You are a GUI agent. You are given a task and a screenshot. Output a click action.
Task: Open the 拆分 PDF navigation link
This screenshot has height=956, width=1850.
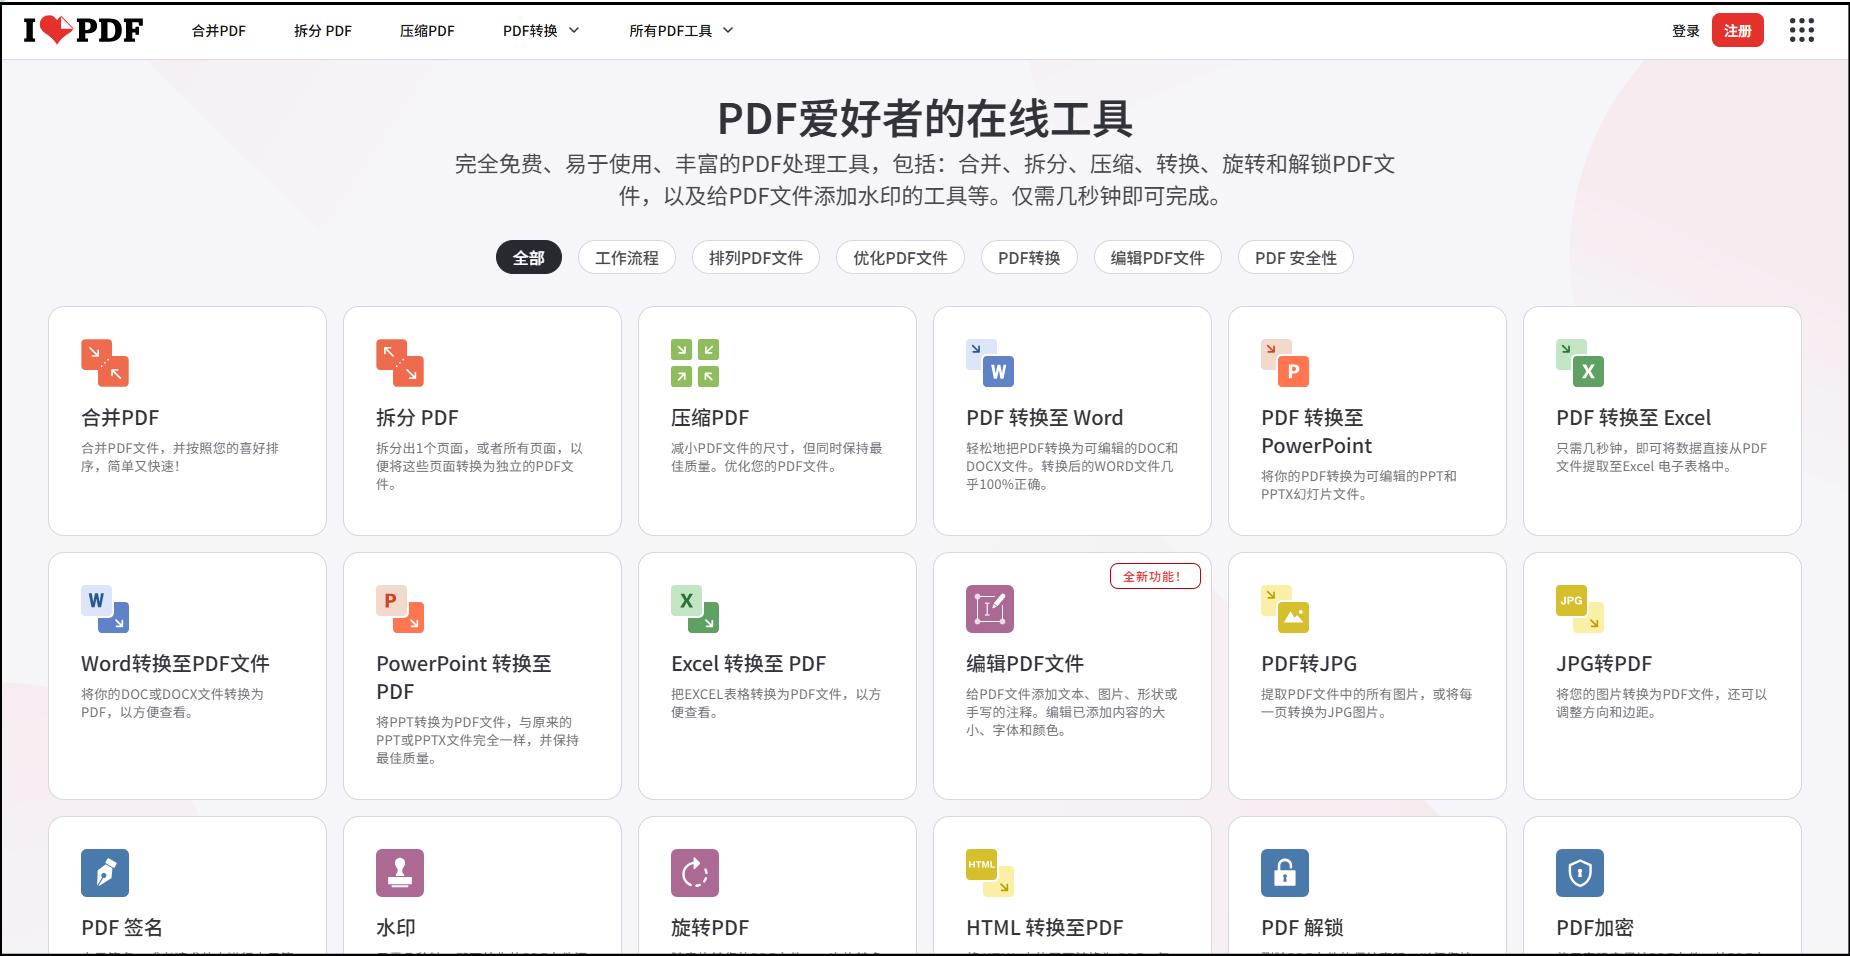click(x=323, y=31)
